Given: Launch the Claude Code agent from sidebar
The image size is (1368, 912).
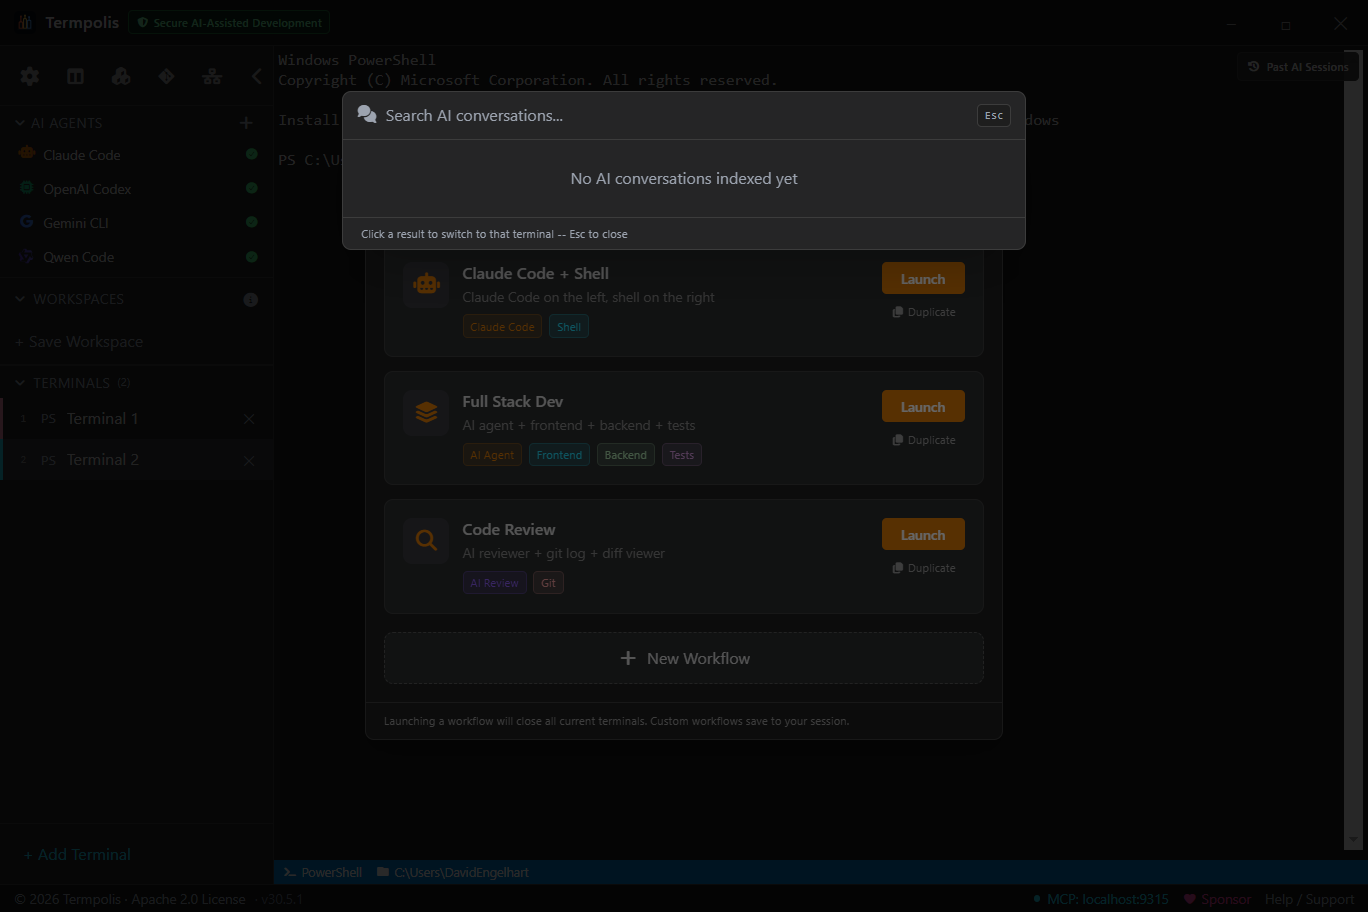Looking at the screenshot, I should [x=82, y=155].
